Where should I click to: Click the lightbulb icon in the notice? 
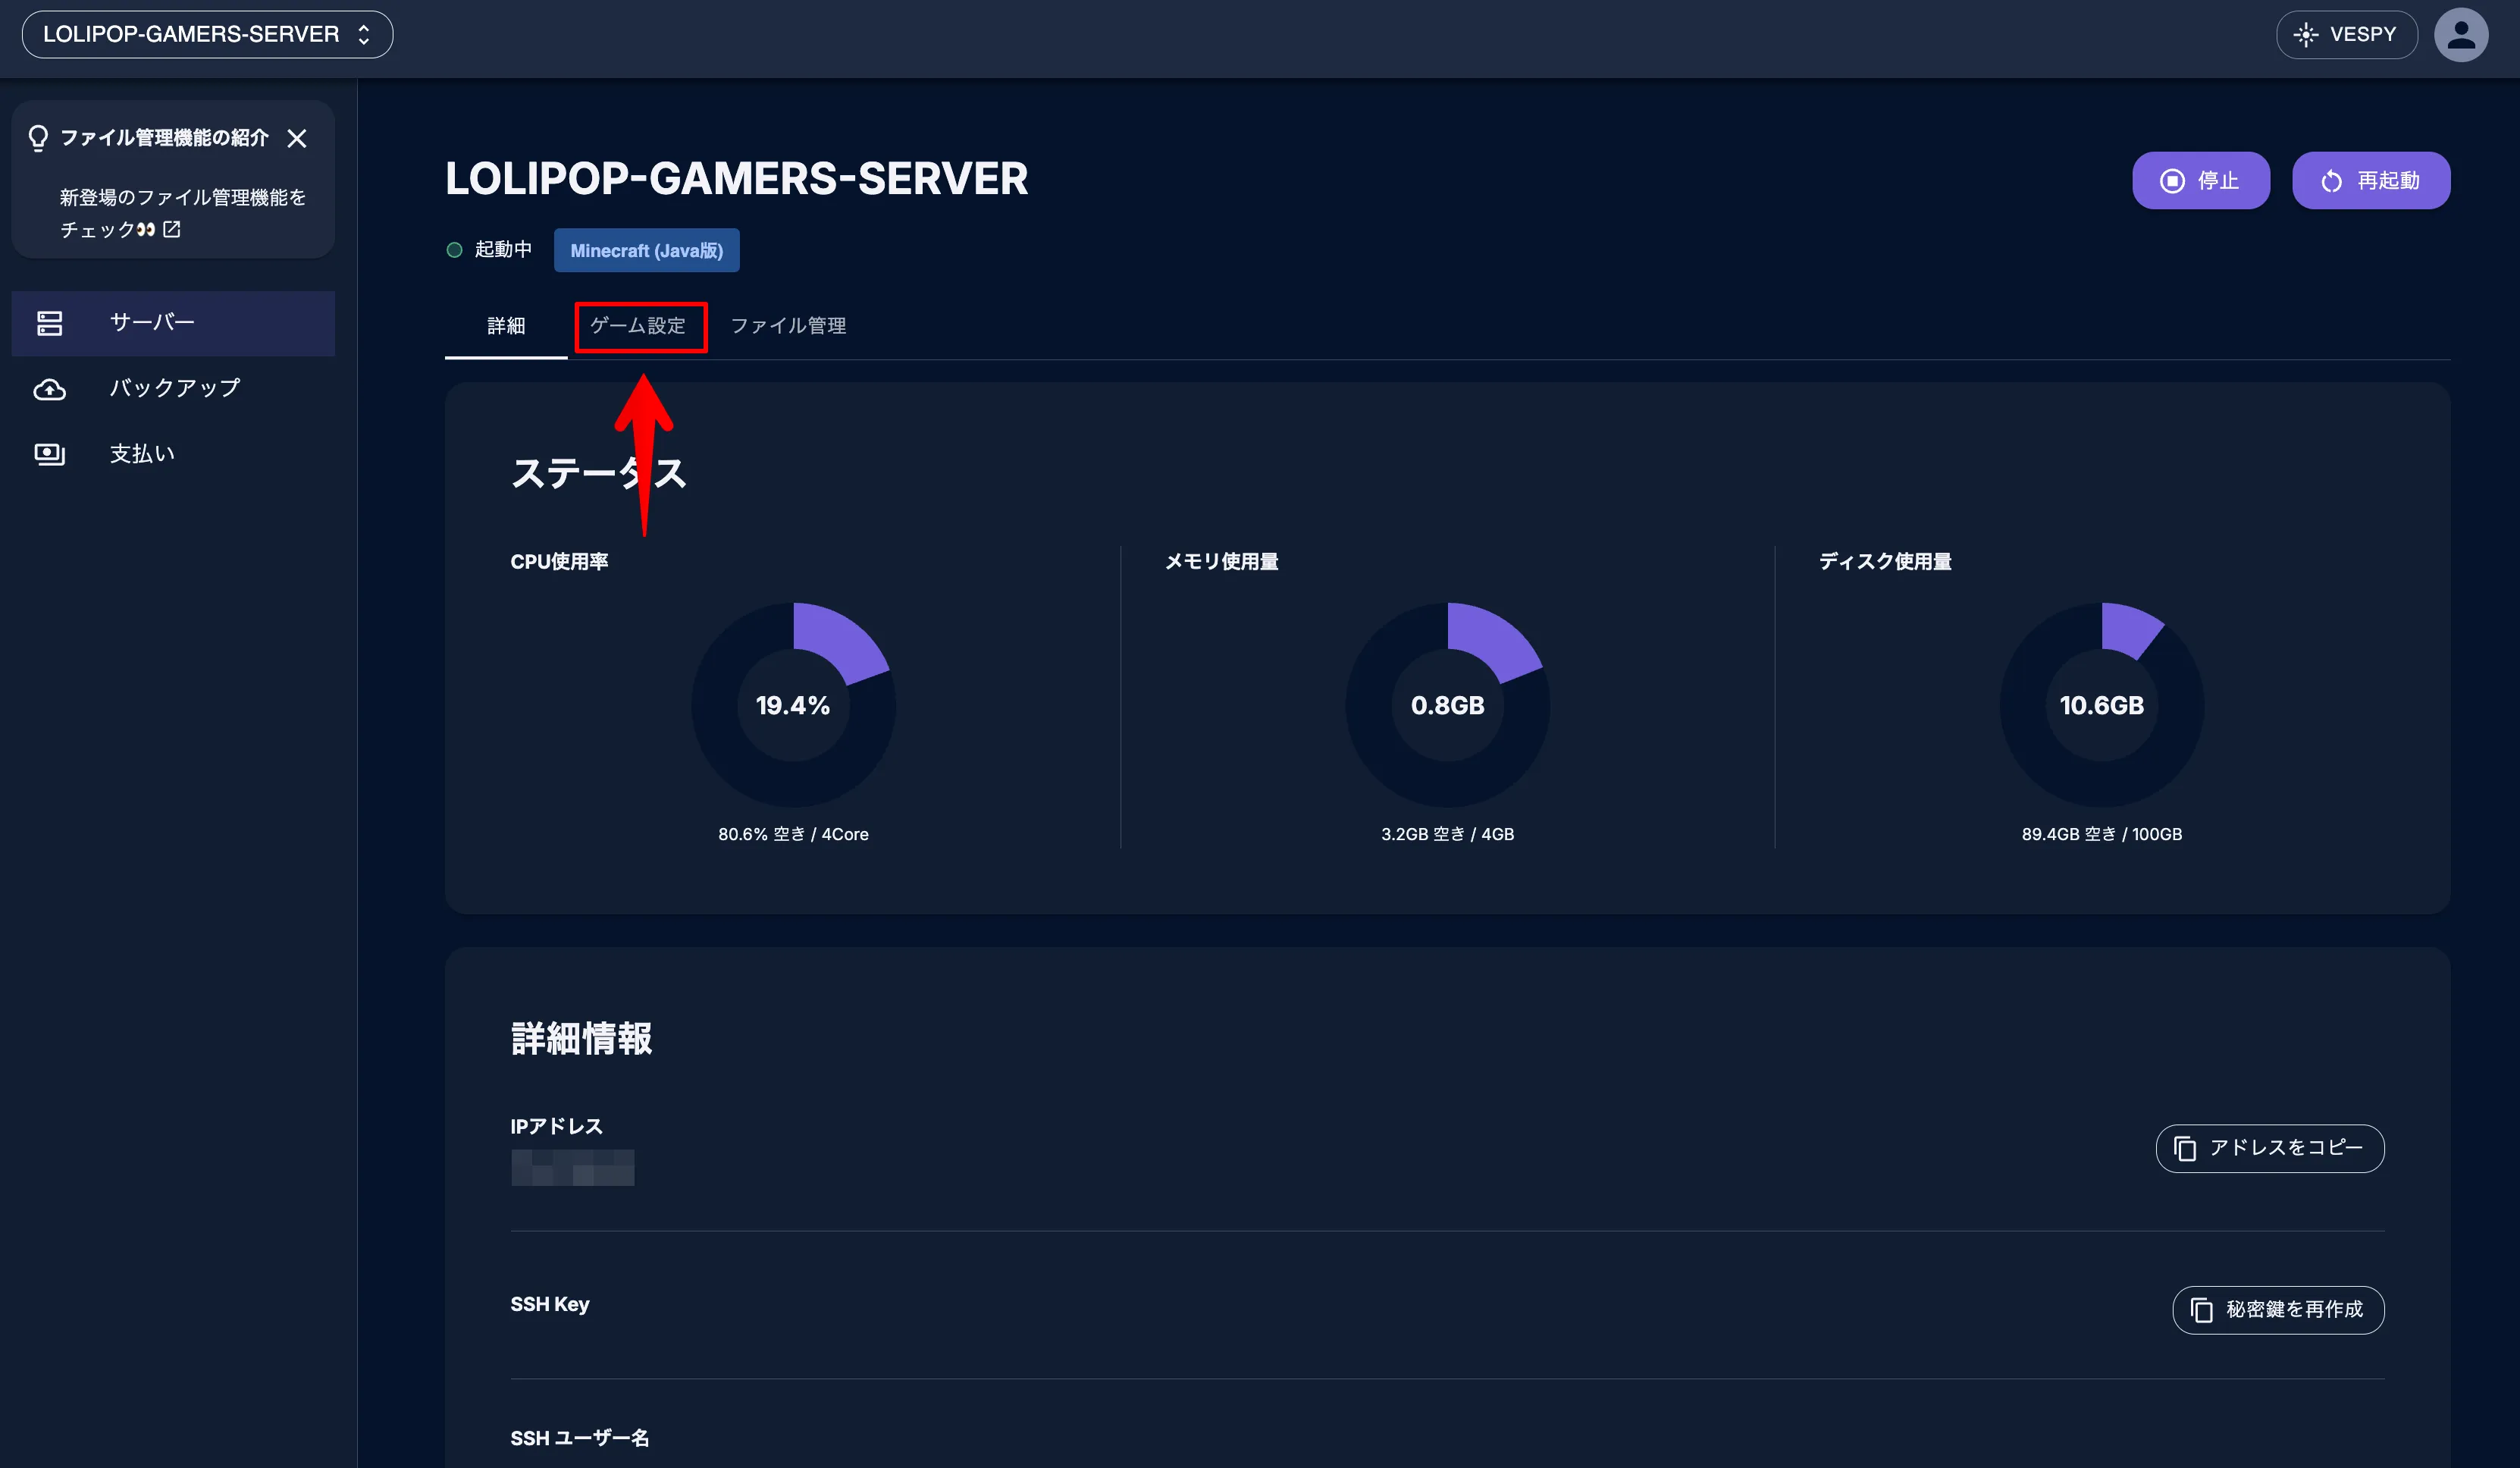[38, 137]
